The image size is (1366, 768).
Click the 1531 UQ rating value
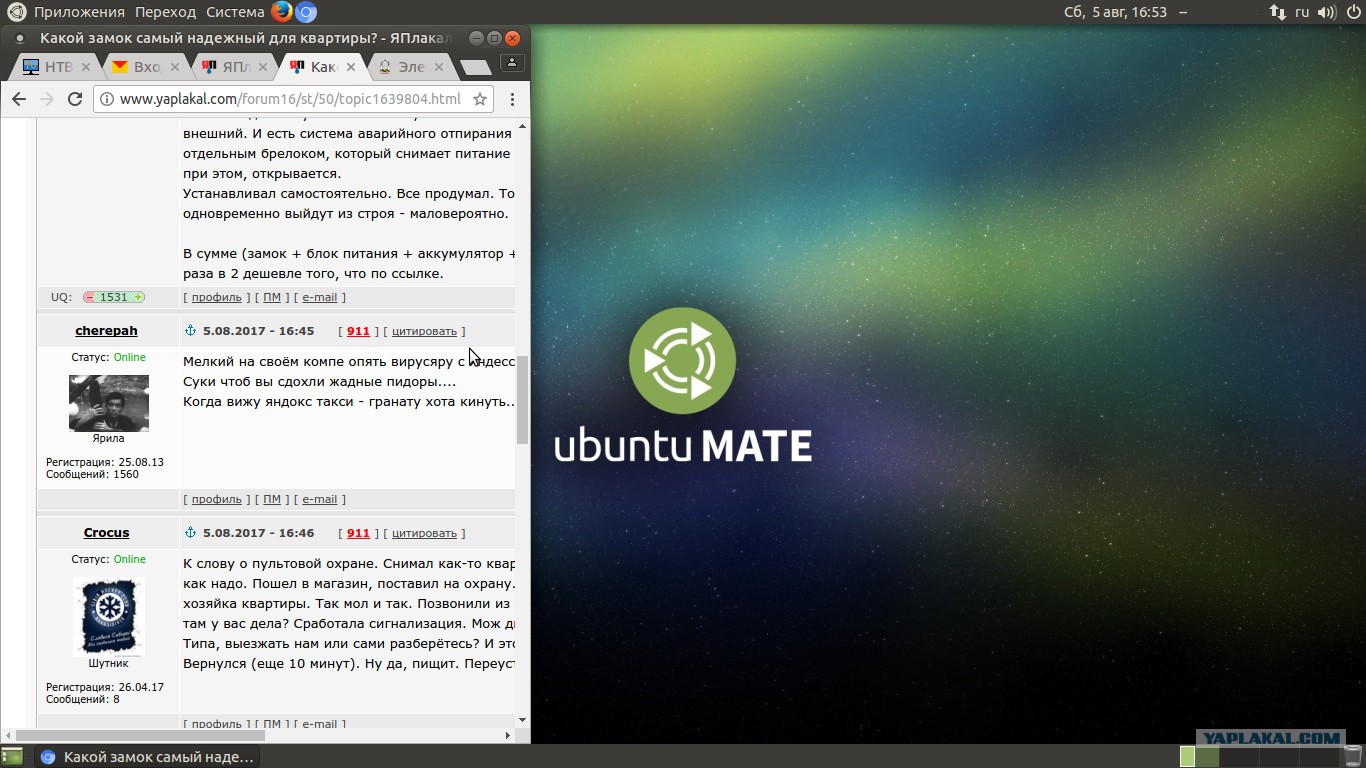pyautogui.click(x=114, y=297)
